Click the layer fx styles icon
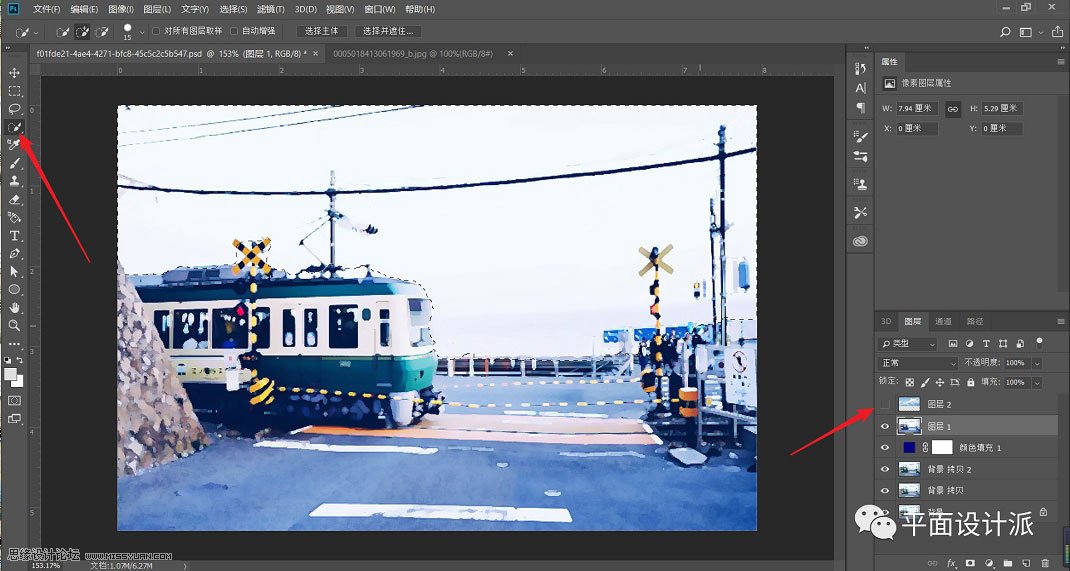 951,563
